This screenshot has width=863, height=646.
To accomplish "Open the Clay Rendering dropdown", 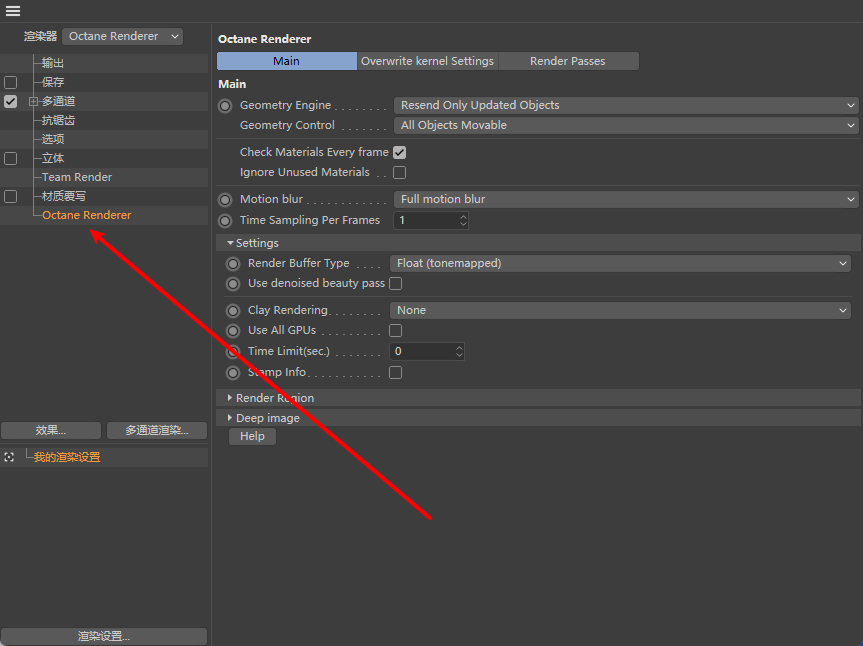I will pyautogui.click(x=620, y=310).
